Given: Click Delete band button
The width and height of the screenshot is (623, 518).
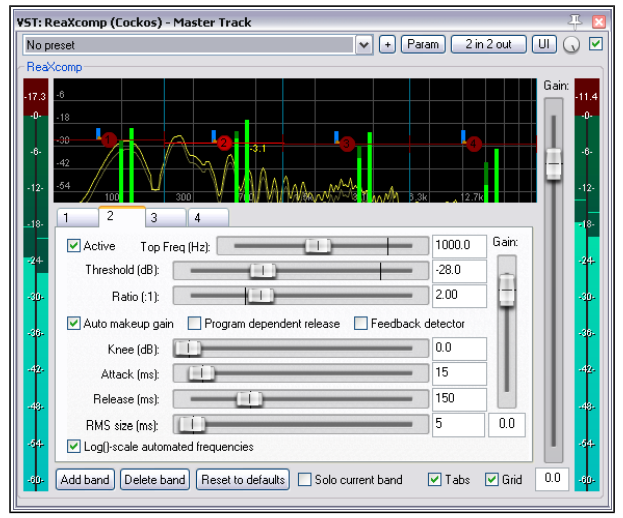Looking at the screenshot, I should coord(155,479).
